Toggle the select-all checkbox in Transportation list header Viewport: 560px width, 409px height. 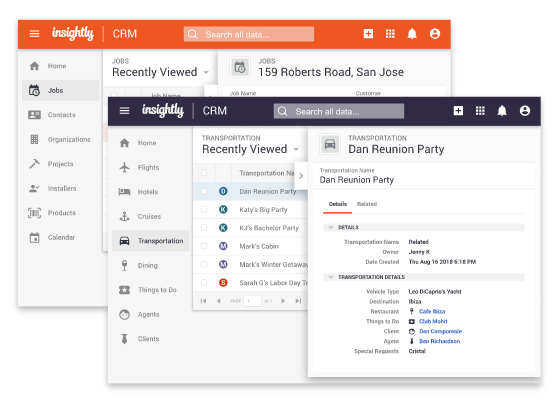click(204, 173)
